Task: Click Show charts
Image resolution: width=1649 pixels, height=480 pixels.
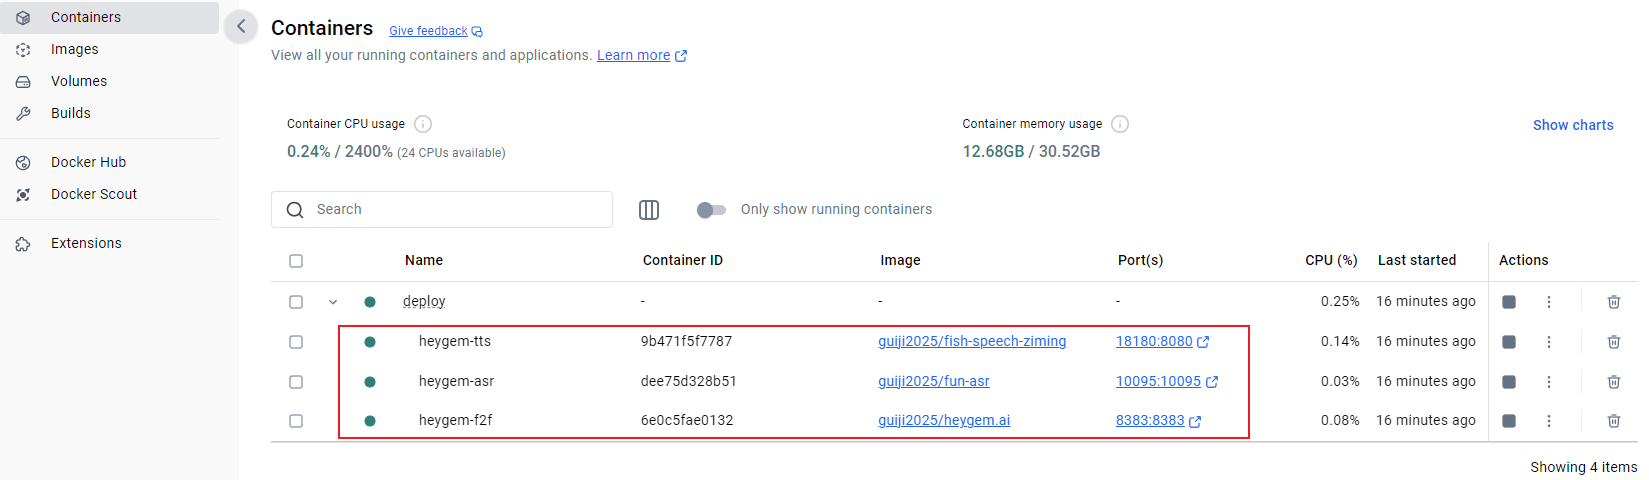Action: (x=1573, y=125)
